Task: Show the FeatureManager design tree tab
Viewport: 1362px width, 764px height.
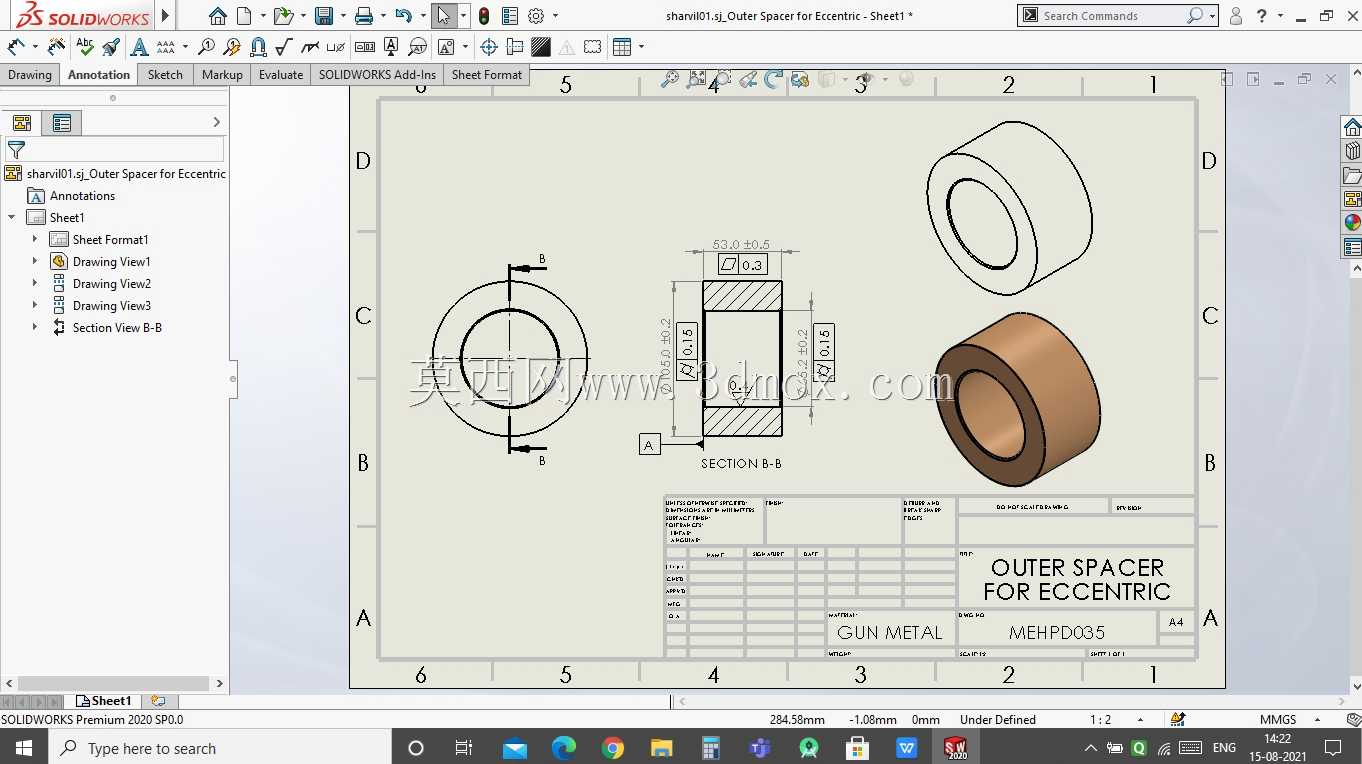Action: pos(22,123)
